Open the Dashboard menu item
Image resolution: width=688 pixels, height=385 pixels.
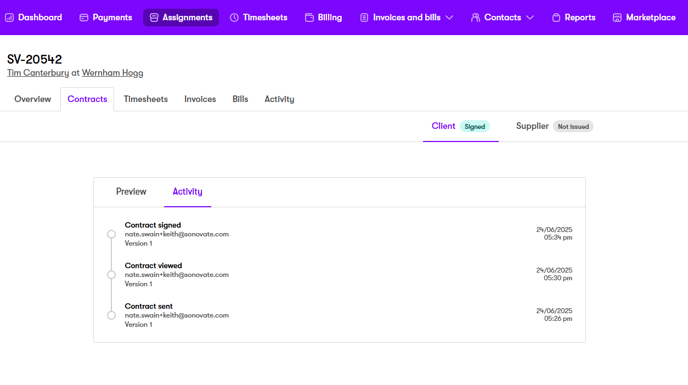pyautogui.click(x=34, y=18)
